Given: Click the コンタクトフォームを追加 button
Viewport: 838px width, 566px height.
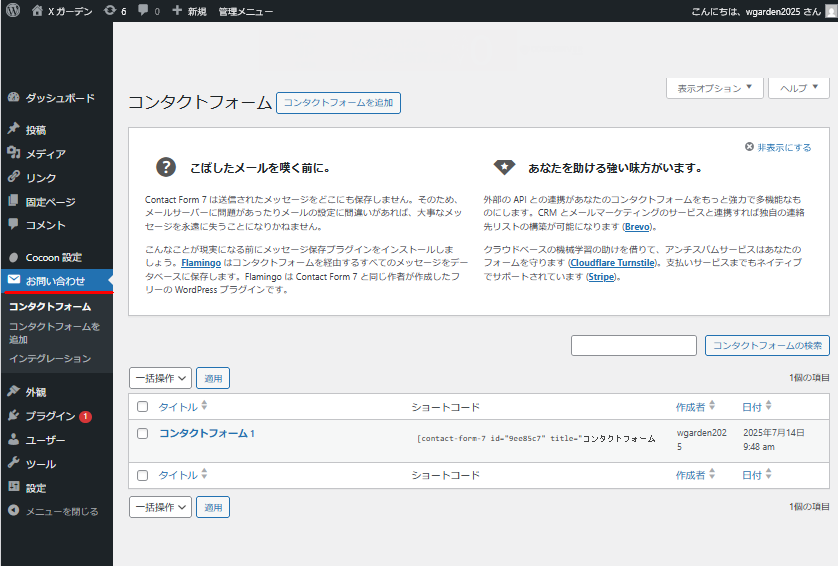Looking at the screenshot, I should (x=338, y=102).
